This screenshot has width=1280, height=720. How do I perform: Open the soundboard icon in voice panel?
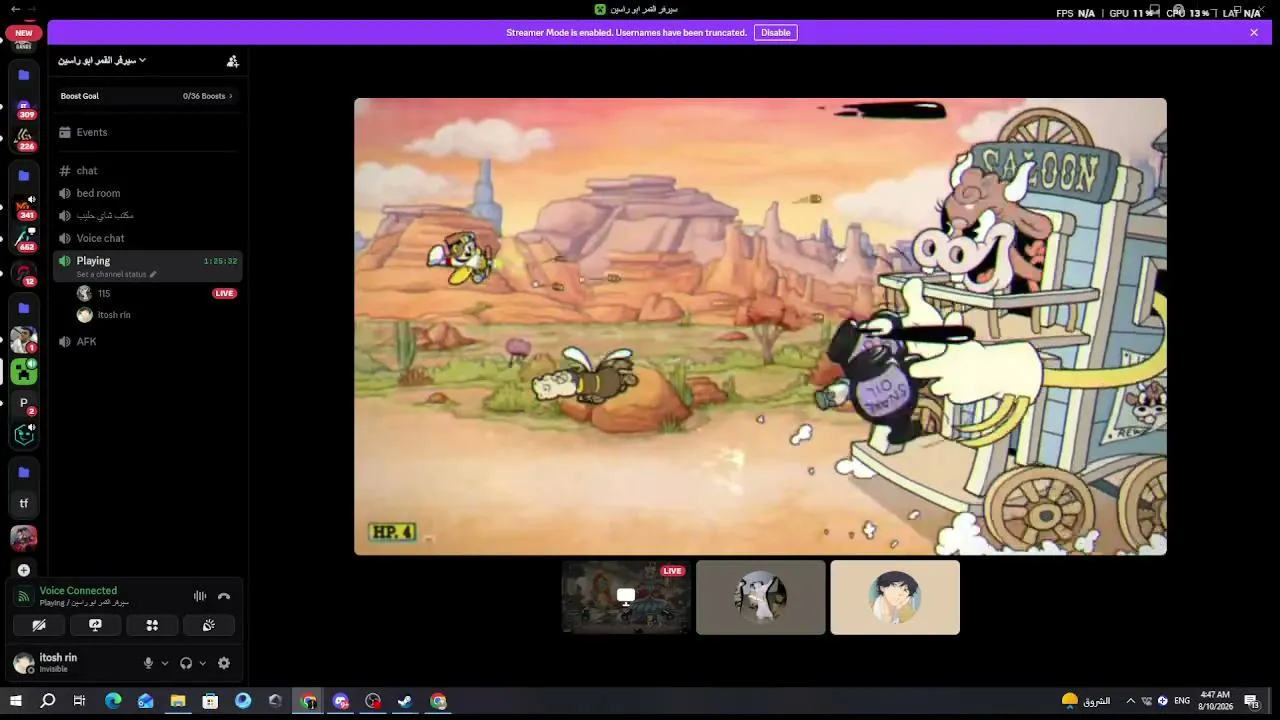coord(208,625)
